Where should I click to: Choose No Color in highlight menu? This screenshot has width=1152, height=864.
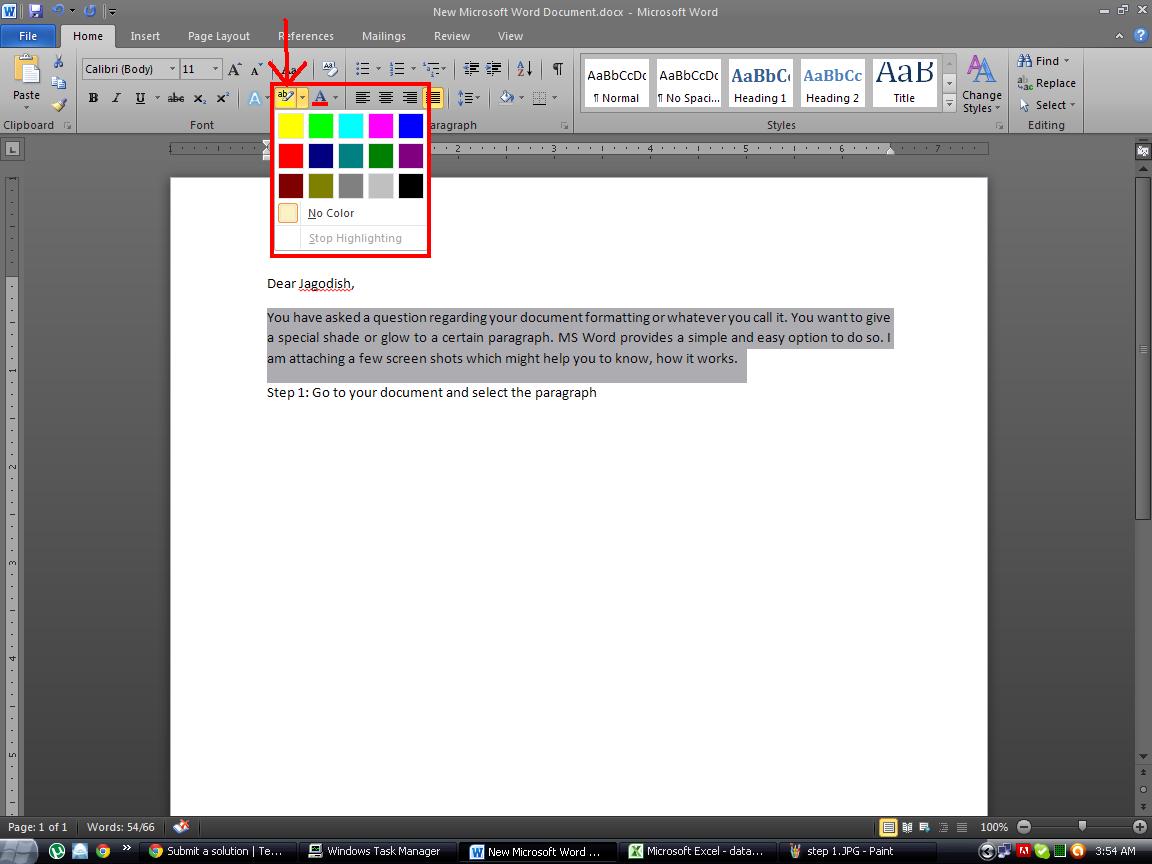coord(330,213)
